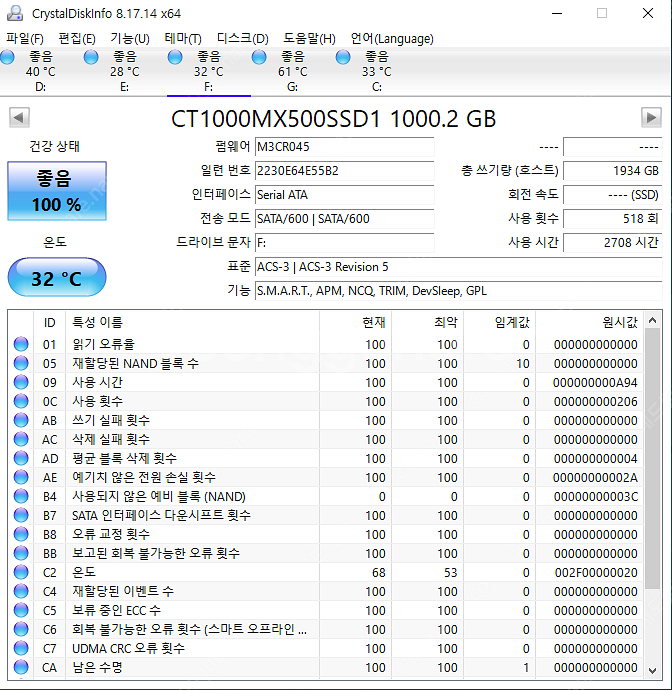Click the 임계값 column header

pyautogui.click(x=499, y=322)
